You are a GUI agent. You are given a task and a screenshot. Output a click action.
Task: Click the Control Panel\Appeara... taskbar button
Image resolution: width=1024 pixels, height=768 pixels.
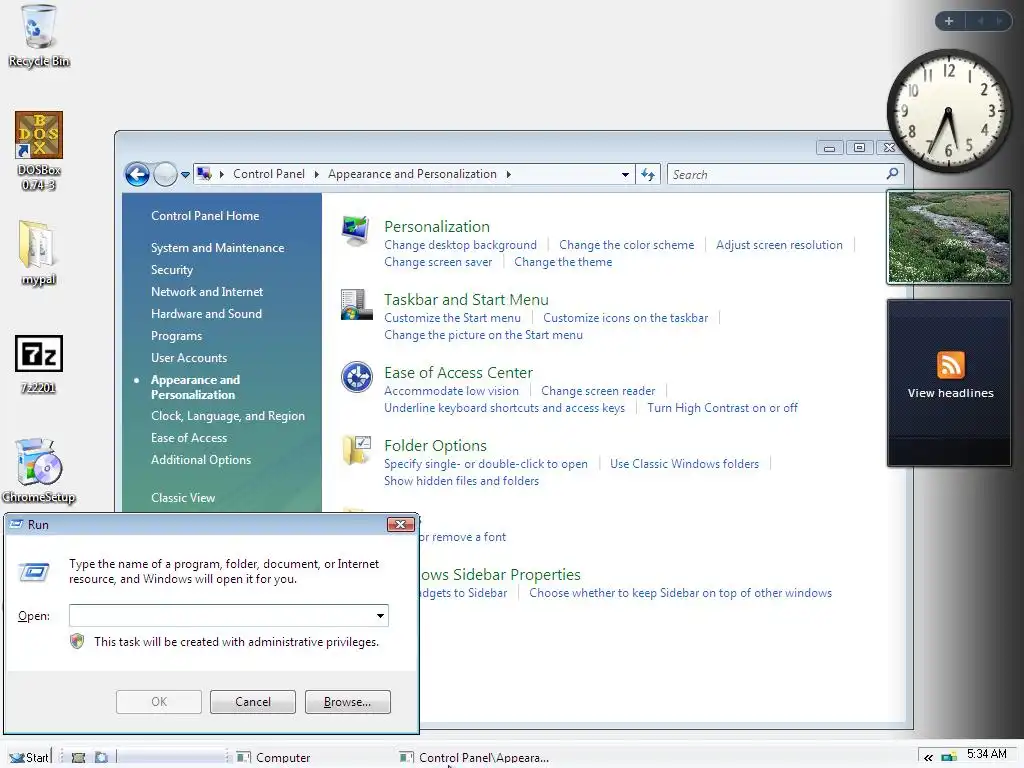click(x=475, y=758)
